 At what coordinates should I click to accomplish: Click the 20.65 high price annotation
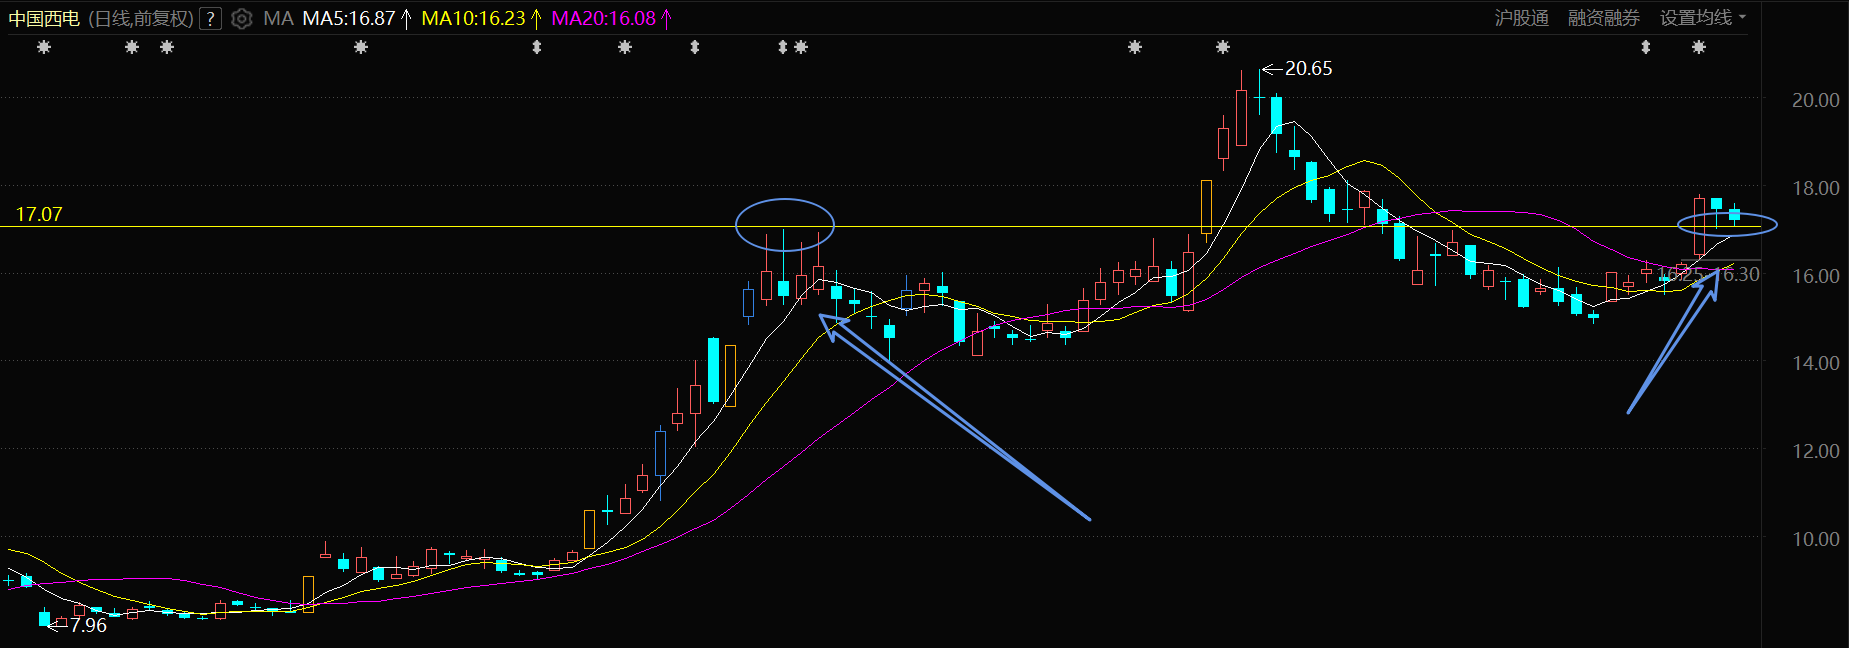coord(1308,68)
